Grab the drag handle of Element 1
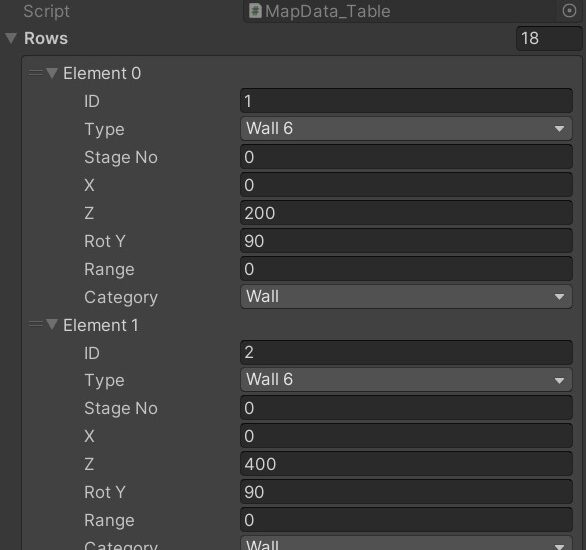This screenshot has height=550, width=586. pos(36,324)
